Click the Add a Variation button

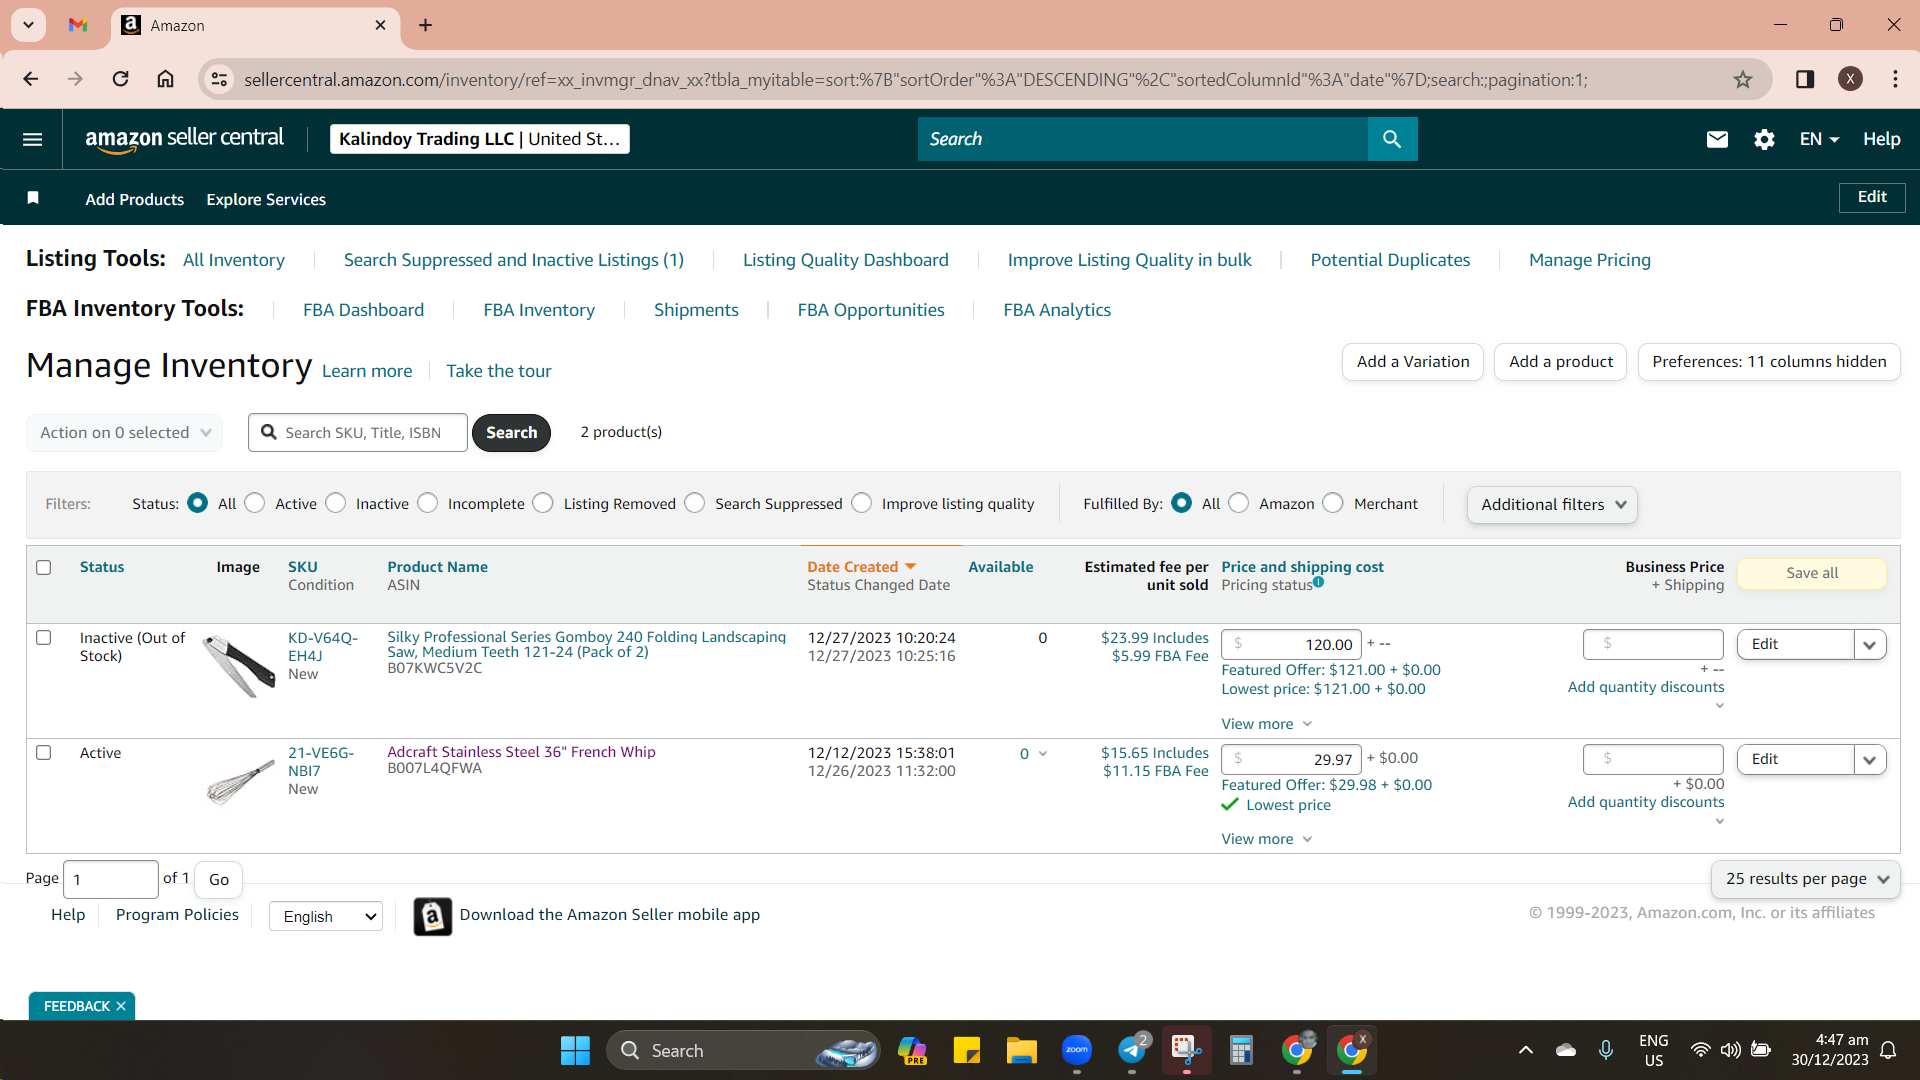[1413, 362]
